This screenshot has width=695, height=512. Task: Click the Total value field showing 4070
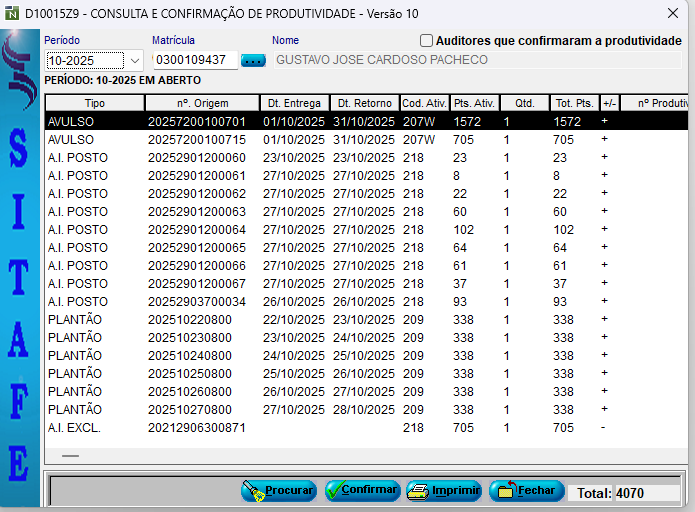pyautogui.click(x=646, y=493)
